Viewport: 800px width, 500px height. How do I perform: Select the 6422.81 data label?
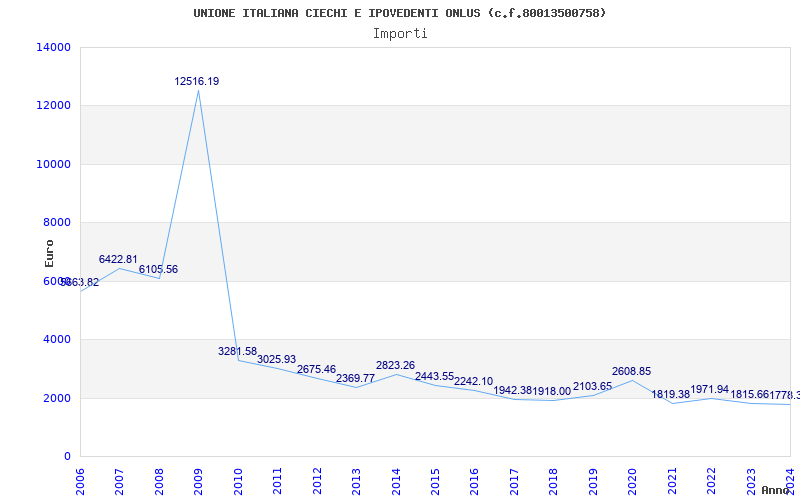click(x=118, y=259)
